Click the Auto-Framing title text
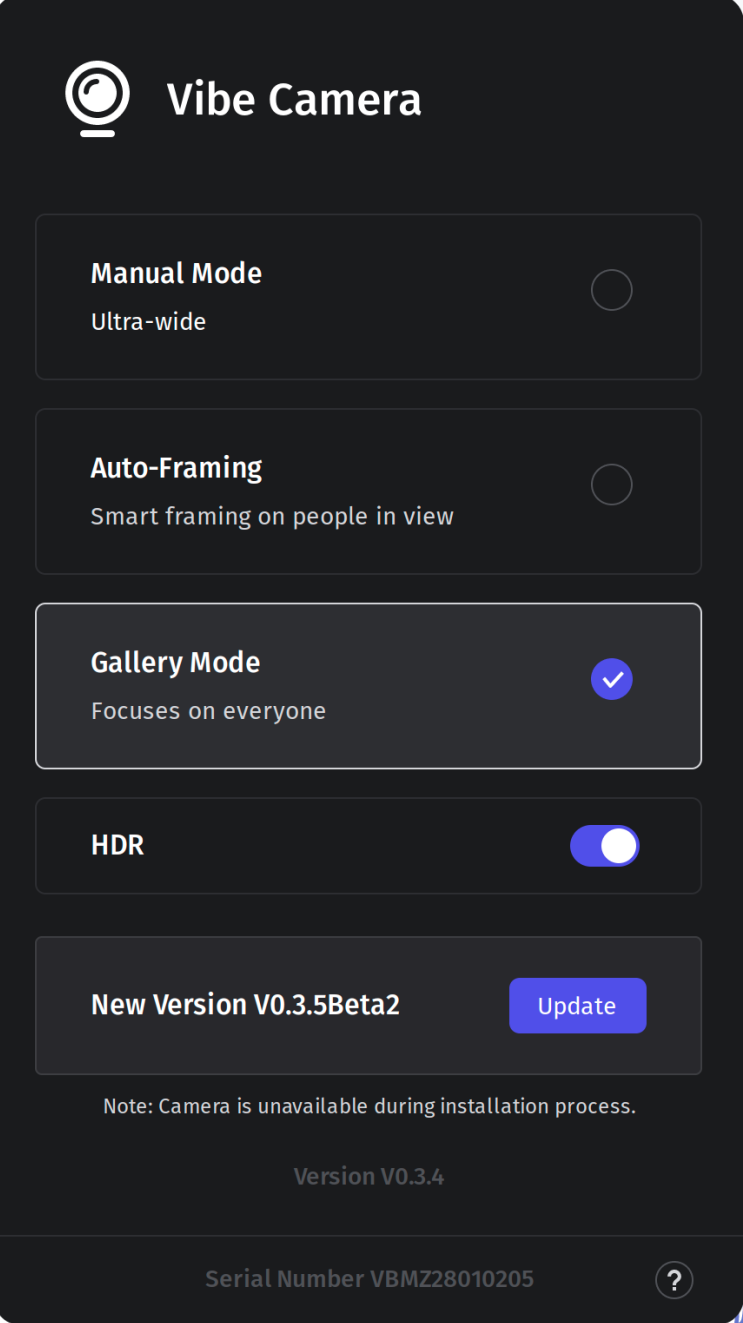The height and width of the screenshot is (1323, 743). [176, 468]
